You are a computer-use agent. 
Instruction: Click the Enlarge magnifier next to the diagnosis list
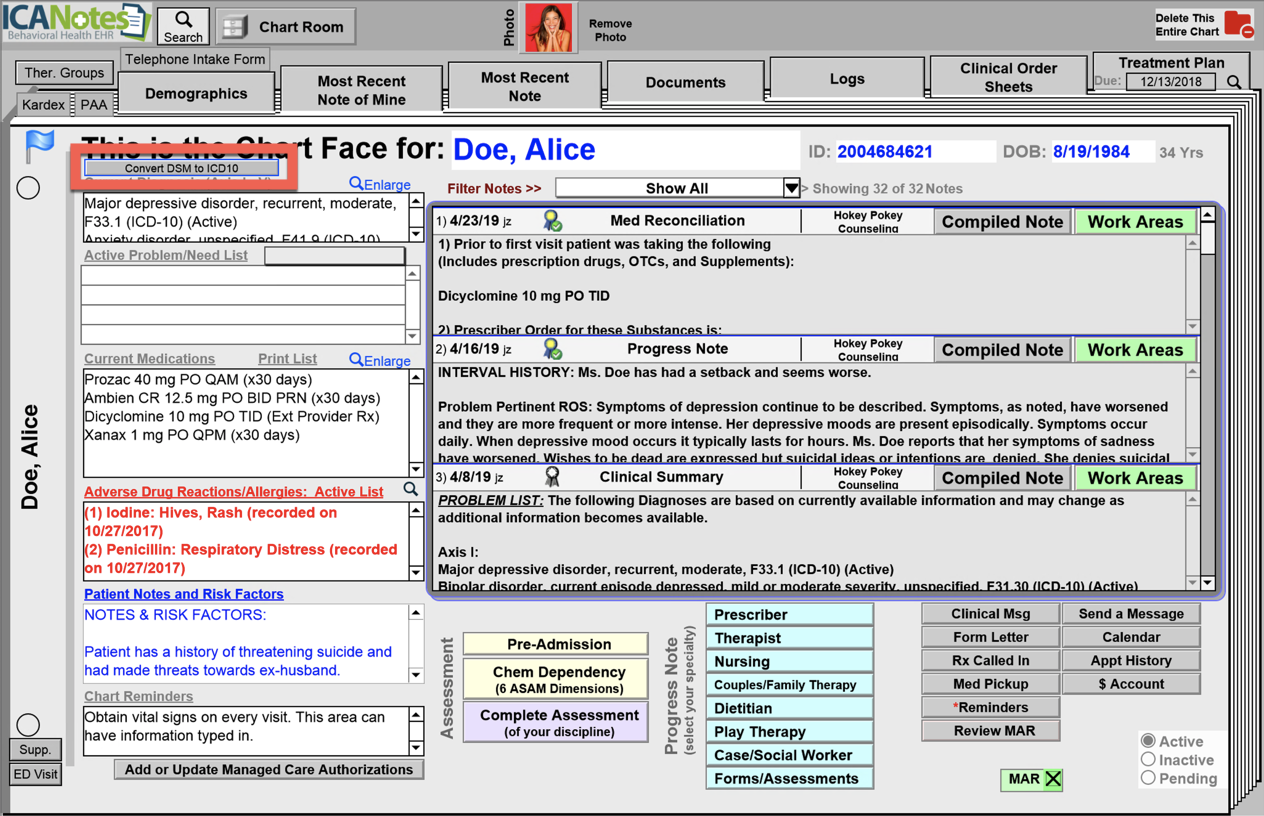pyautogui.click(x=379, y=184)
